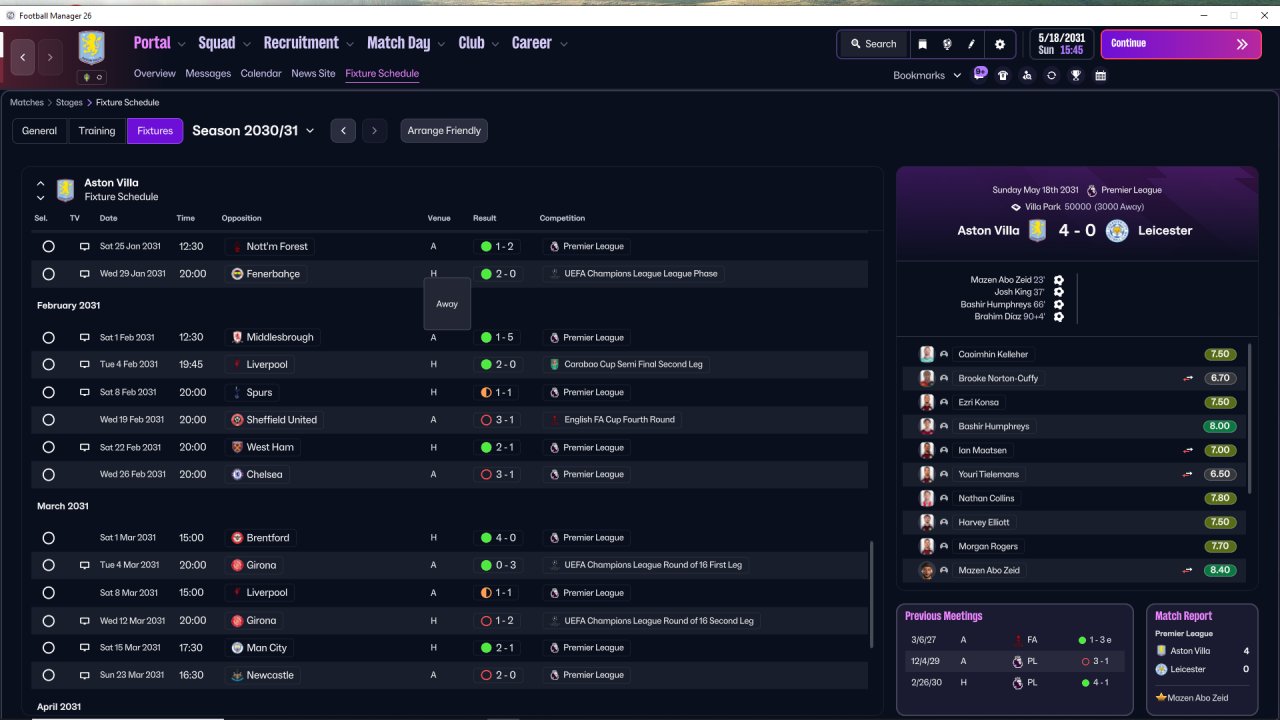Expand the Recruitment menu chevron

pos(350,44)
